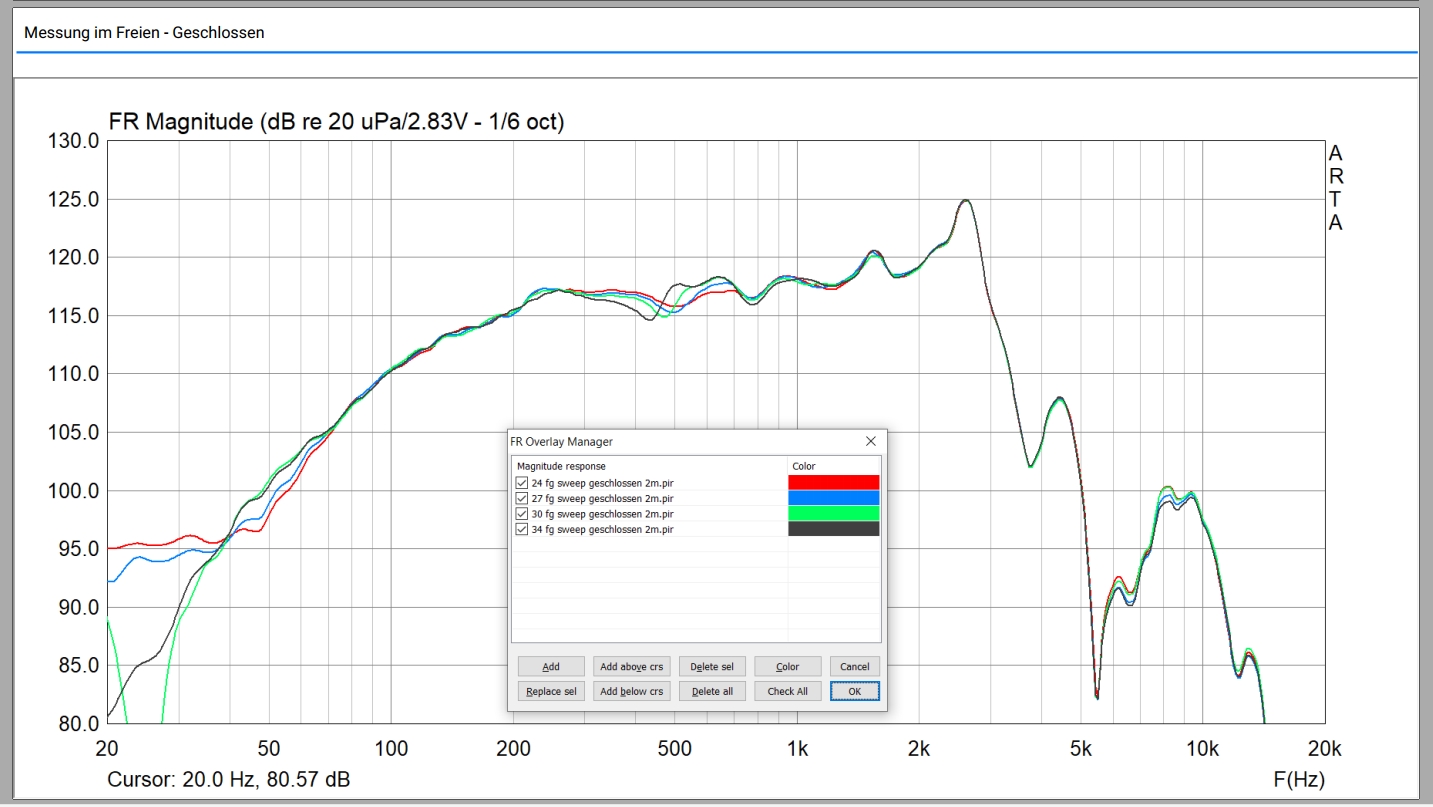The width and height of the screenshot is (1433, 807).
Task: Open the Color button in Overlay Manager
Action: pyautogui.click(x=787, y=667)
